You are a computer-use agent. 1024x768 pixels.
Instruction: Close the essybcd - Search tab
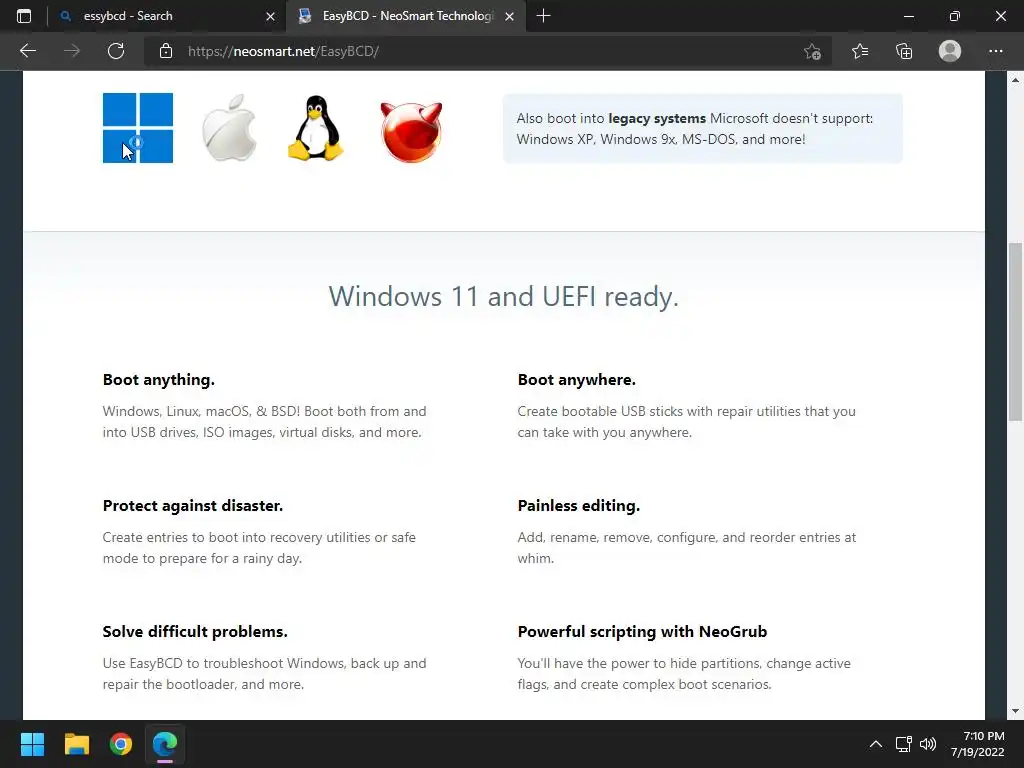[x=270, y=16]
